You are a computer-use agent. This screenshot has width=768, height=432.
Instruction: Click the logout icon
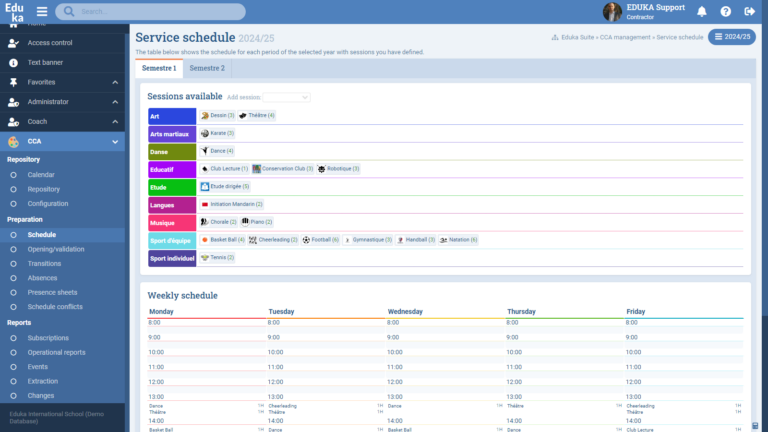click(x=749, y=11)
